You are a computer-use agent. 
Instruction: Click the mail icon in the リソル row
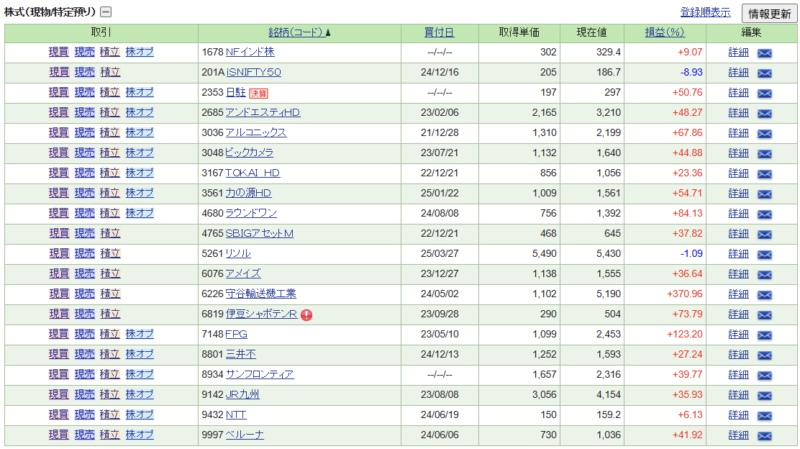pos(764,255)
